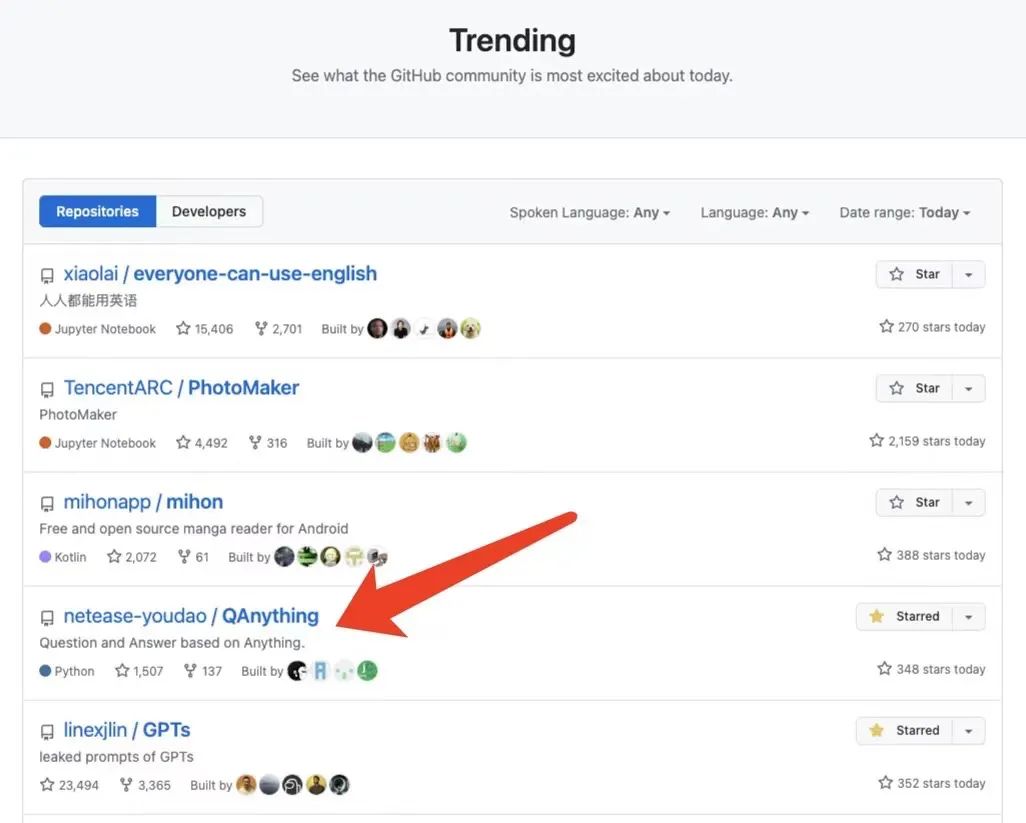Unstar the QAnything repository
1026x823 pixels.
[904, 616]
